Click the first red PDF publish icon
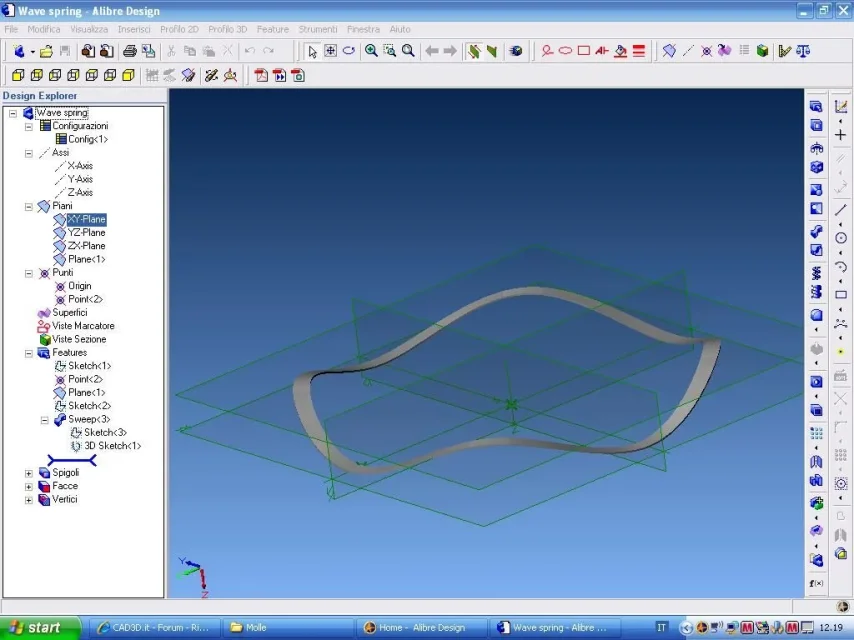This screenshot has width=854, height=640. [x=261, y=75]
